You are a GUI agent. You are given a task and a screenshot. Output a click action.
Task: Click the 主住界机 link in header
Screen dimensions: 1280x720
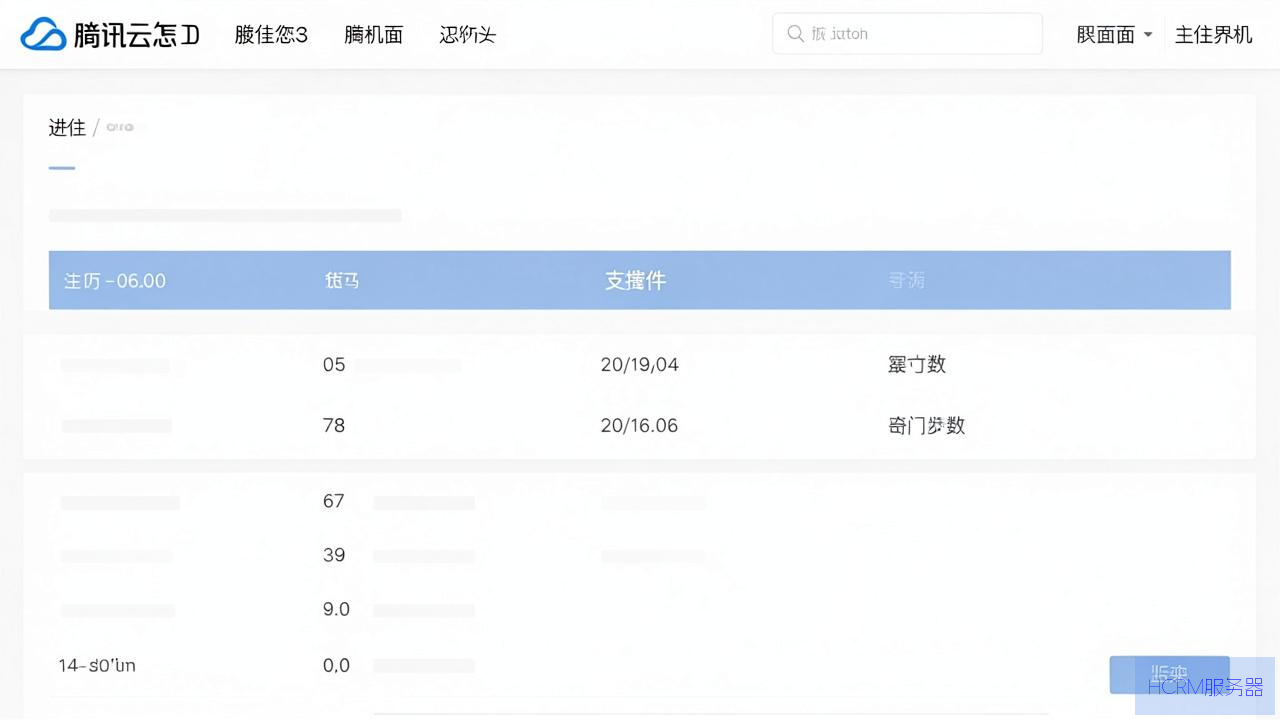pyautogui.click(x=1213, y=35)
